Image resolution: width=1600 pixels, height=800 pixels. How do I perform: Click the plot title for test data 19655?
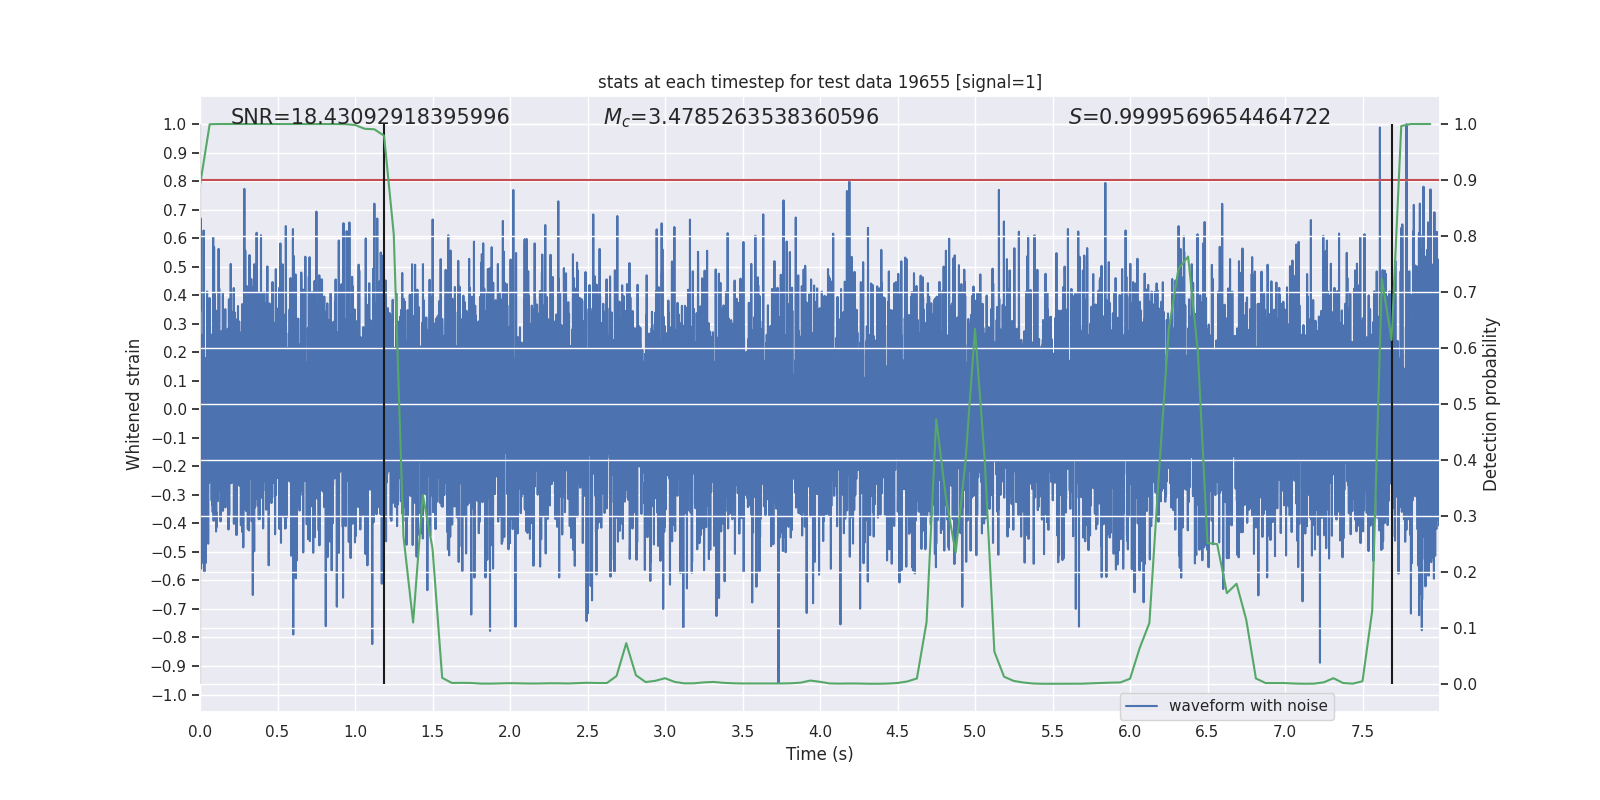[x=820, y=82]
